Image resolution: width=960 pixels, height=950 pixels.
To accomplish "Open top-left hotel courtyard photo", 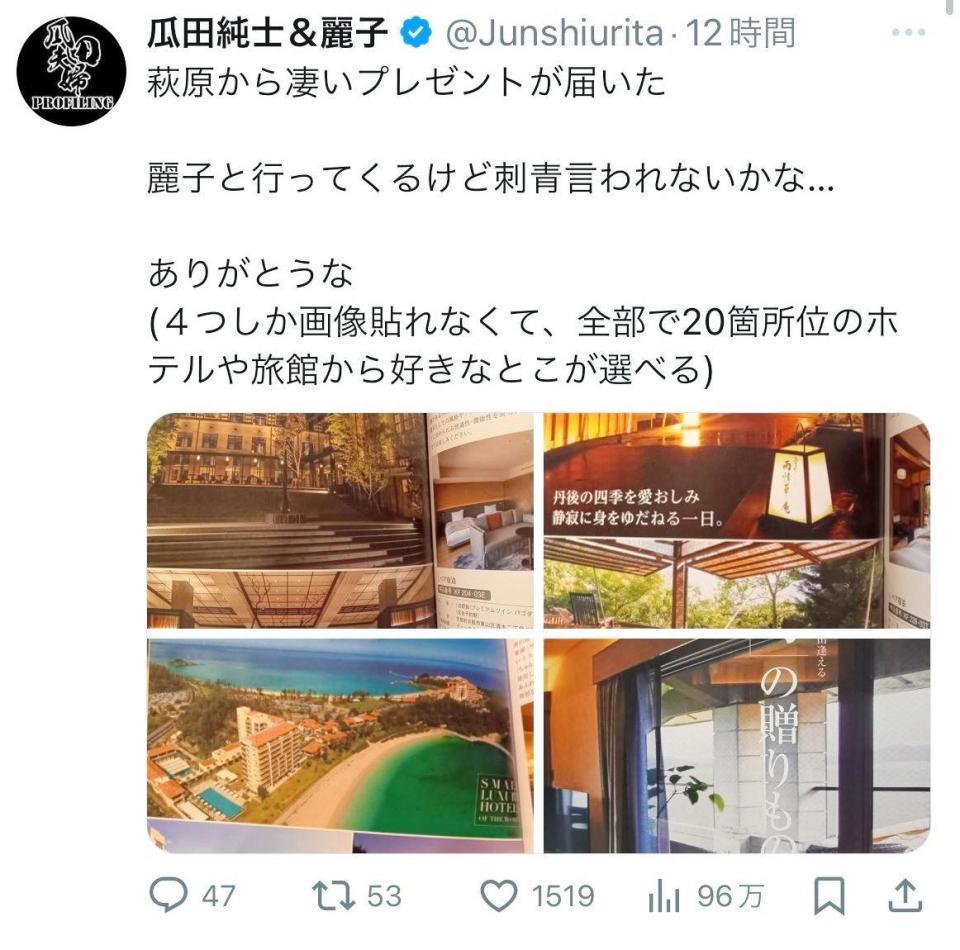I will (340, 521).
